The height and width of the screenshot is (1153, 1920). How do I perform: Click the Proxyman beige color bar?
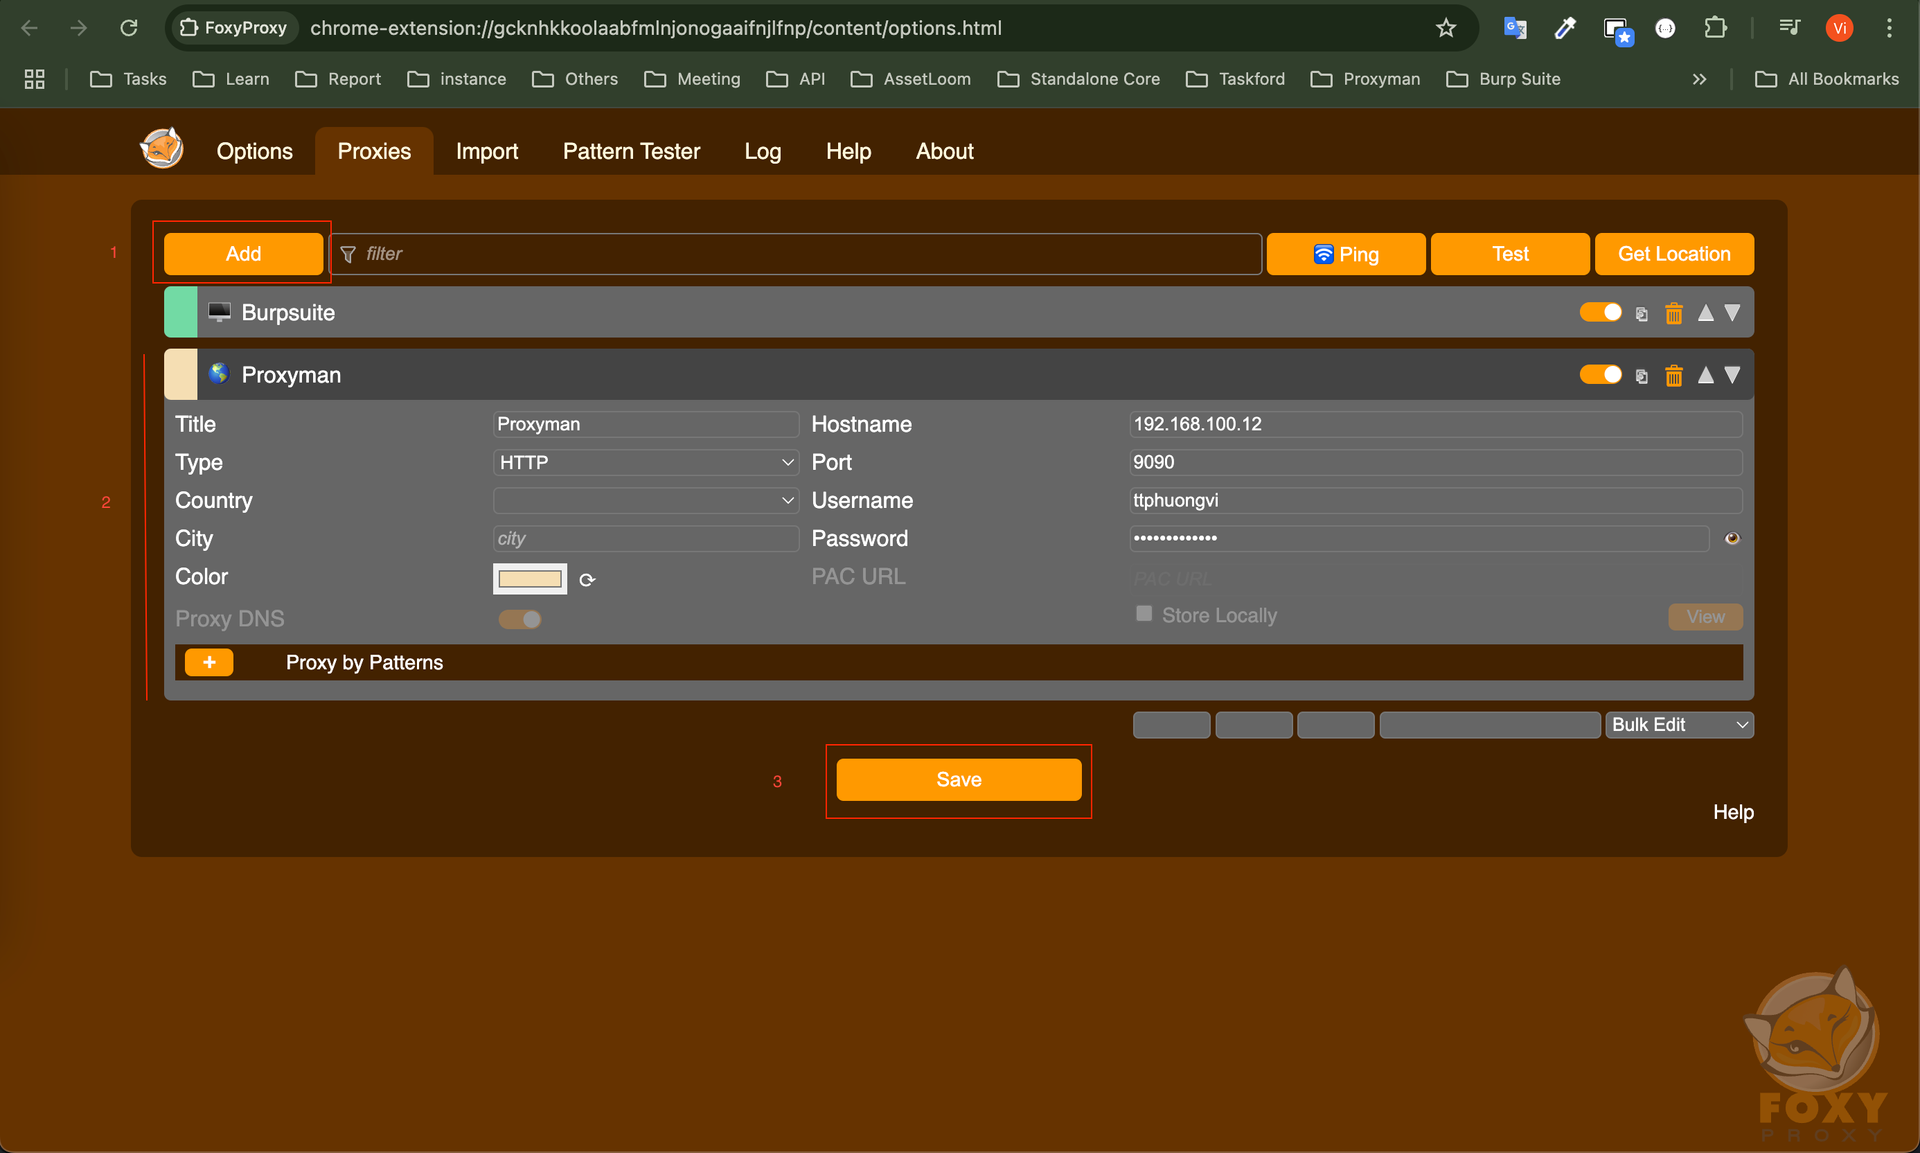[180, 374]
